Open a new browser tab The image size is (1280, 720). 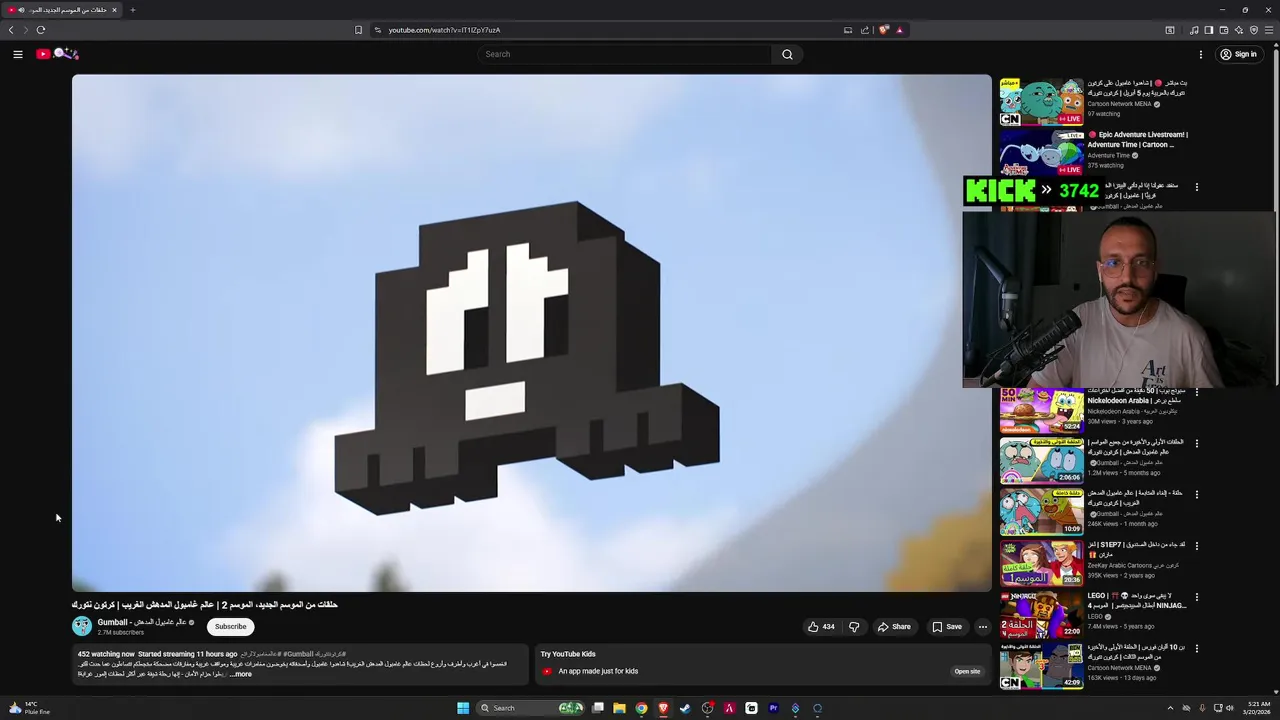(x=132, y=10)
